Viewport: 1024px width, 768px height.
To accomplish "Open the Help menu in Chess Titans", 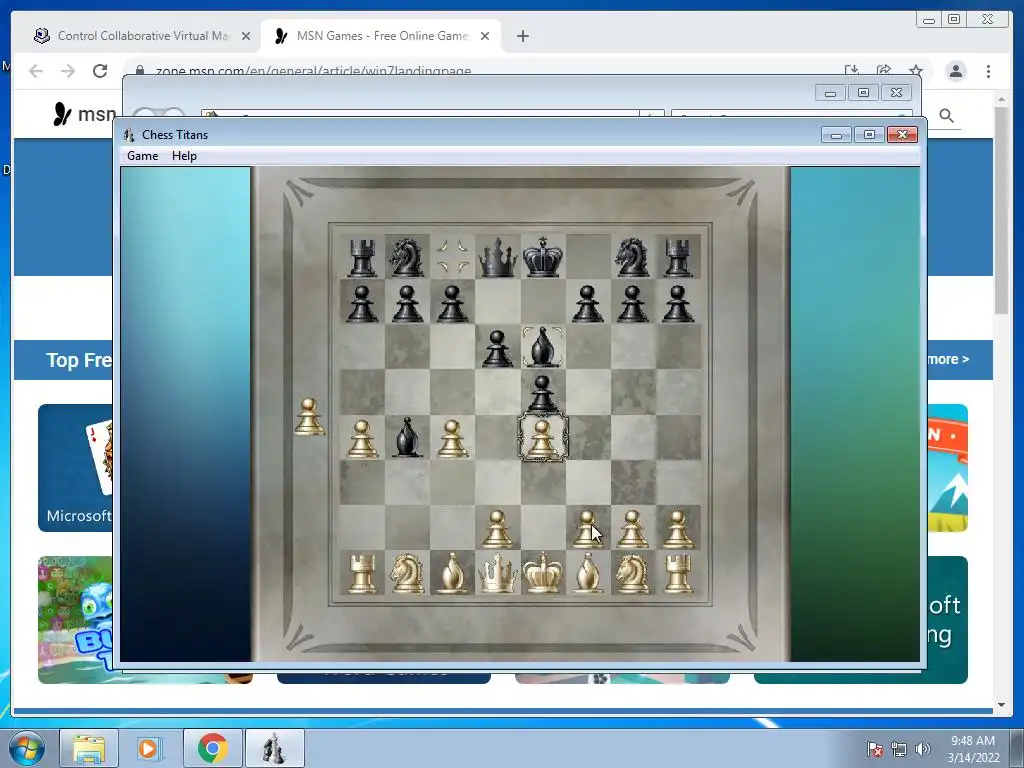I will (x=184, y=156).
